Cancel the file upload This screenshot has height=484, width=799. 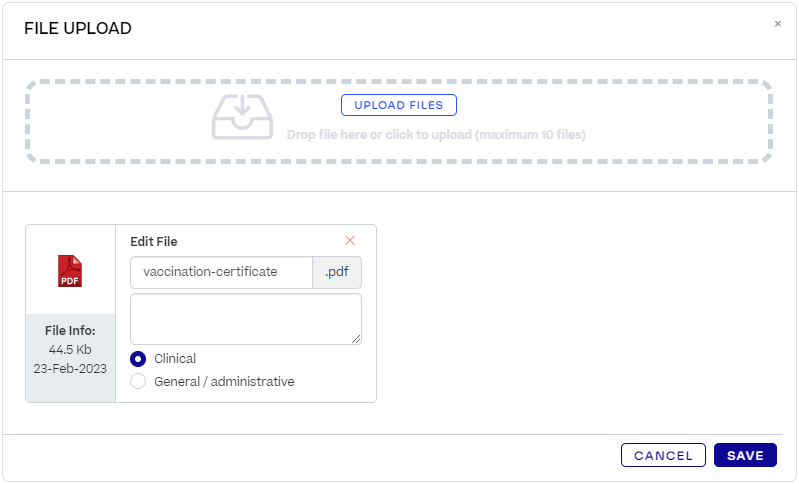pyautogui.click(x=663, y=455)
